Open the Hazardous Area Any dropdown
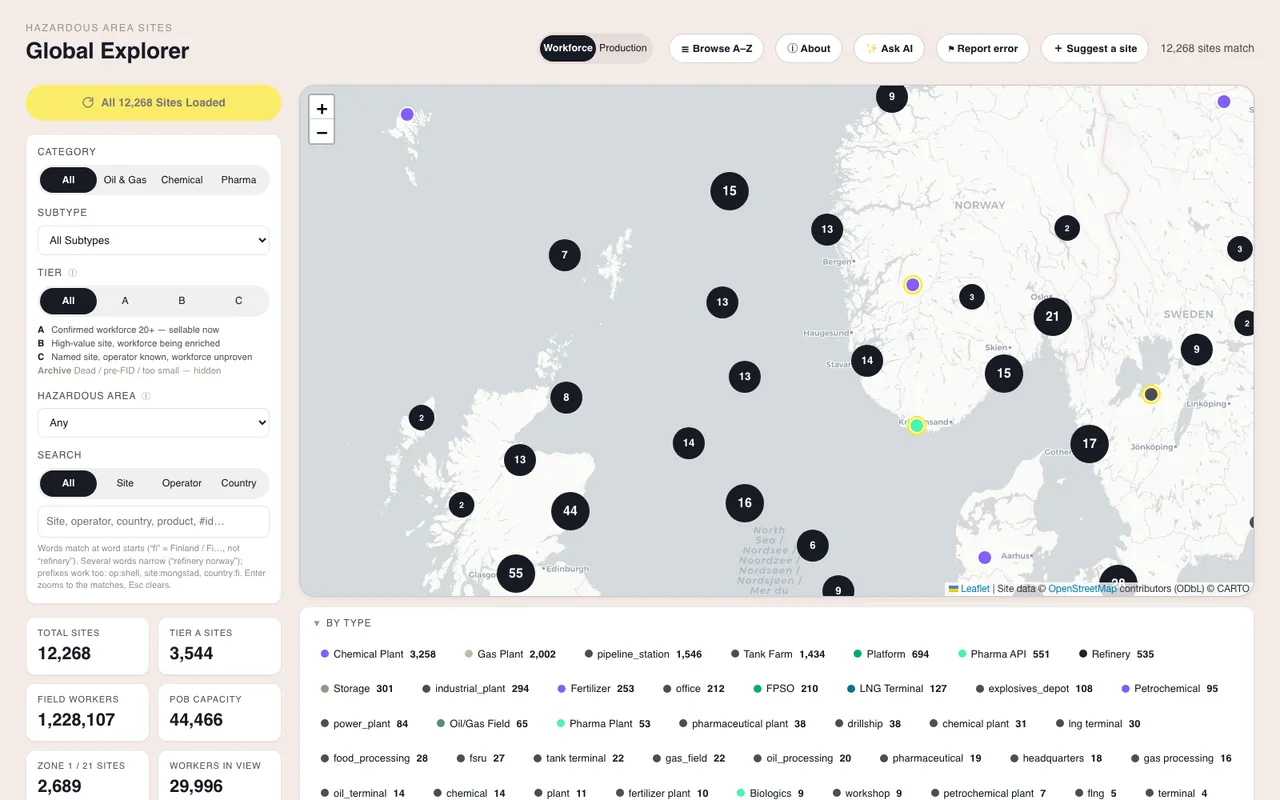Viewport: 1280px width, 800px height. pyautogui.click(x=153, y=423)
